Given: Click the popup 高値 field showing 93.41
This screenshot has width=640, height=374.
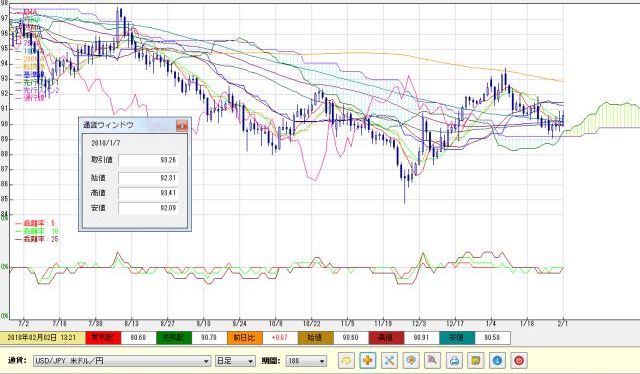Looking at the screenshot, I should [x=149, y=193].
